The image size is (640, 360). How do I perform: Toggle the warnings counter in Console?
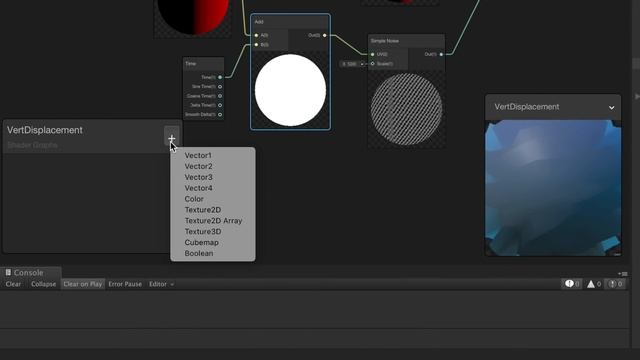[593, 284]
